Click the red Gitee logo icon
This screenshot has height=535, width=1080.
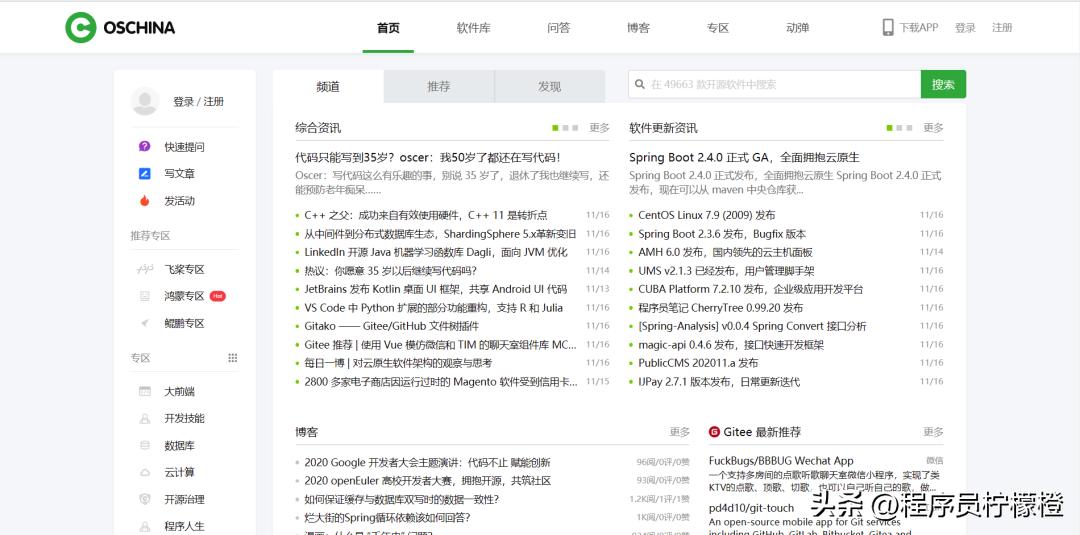click(714, 432)
